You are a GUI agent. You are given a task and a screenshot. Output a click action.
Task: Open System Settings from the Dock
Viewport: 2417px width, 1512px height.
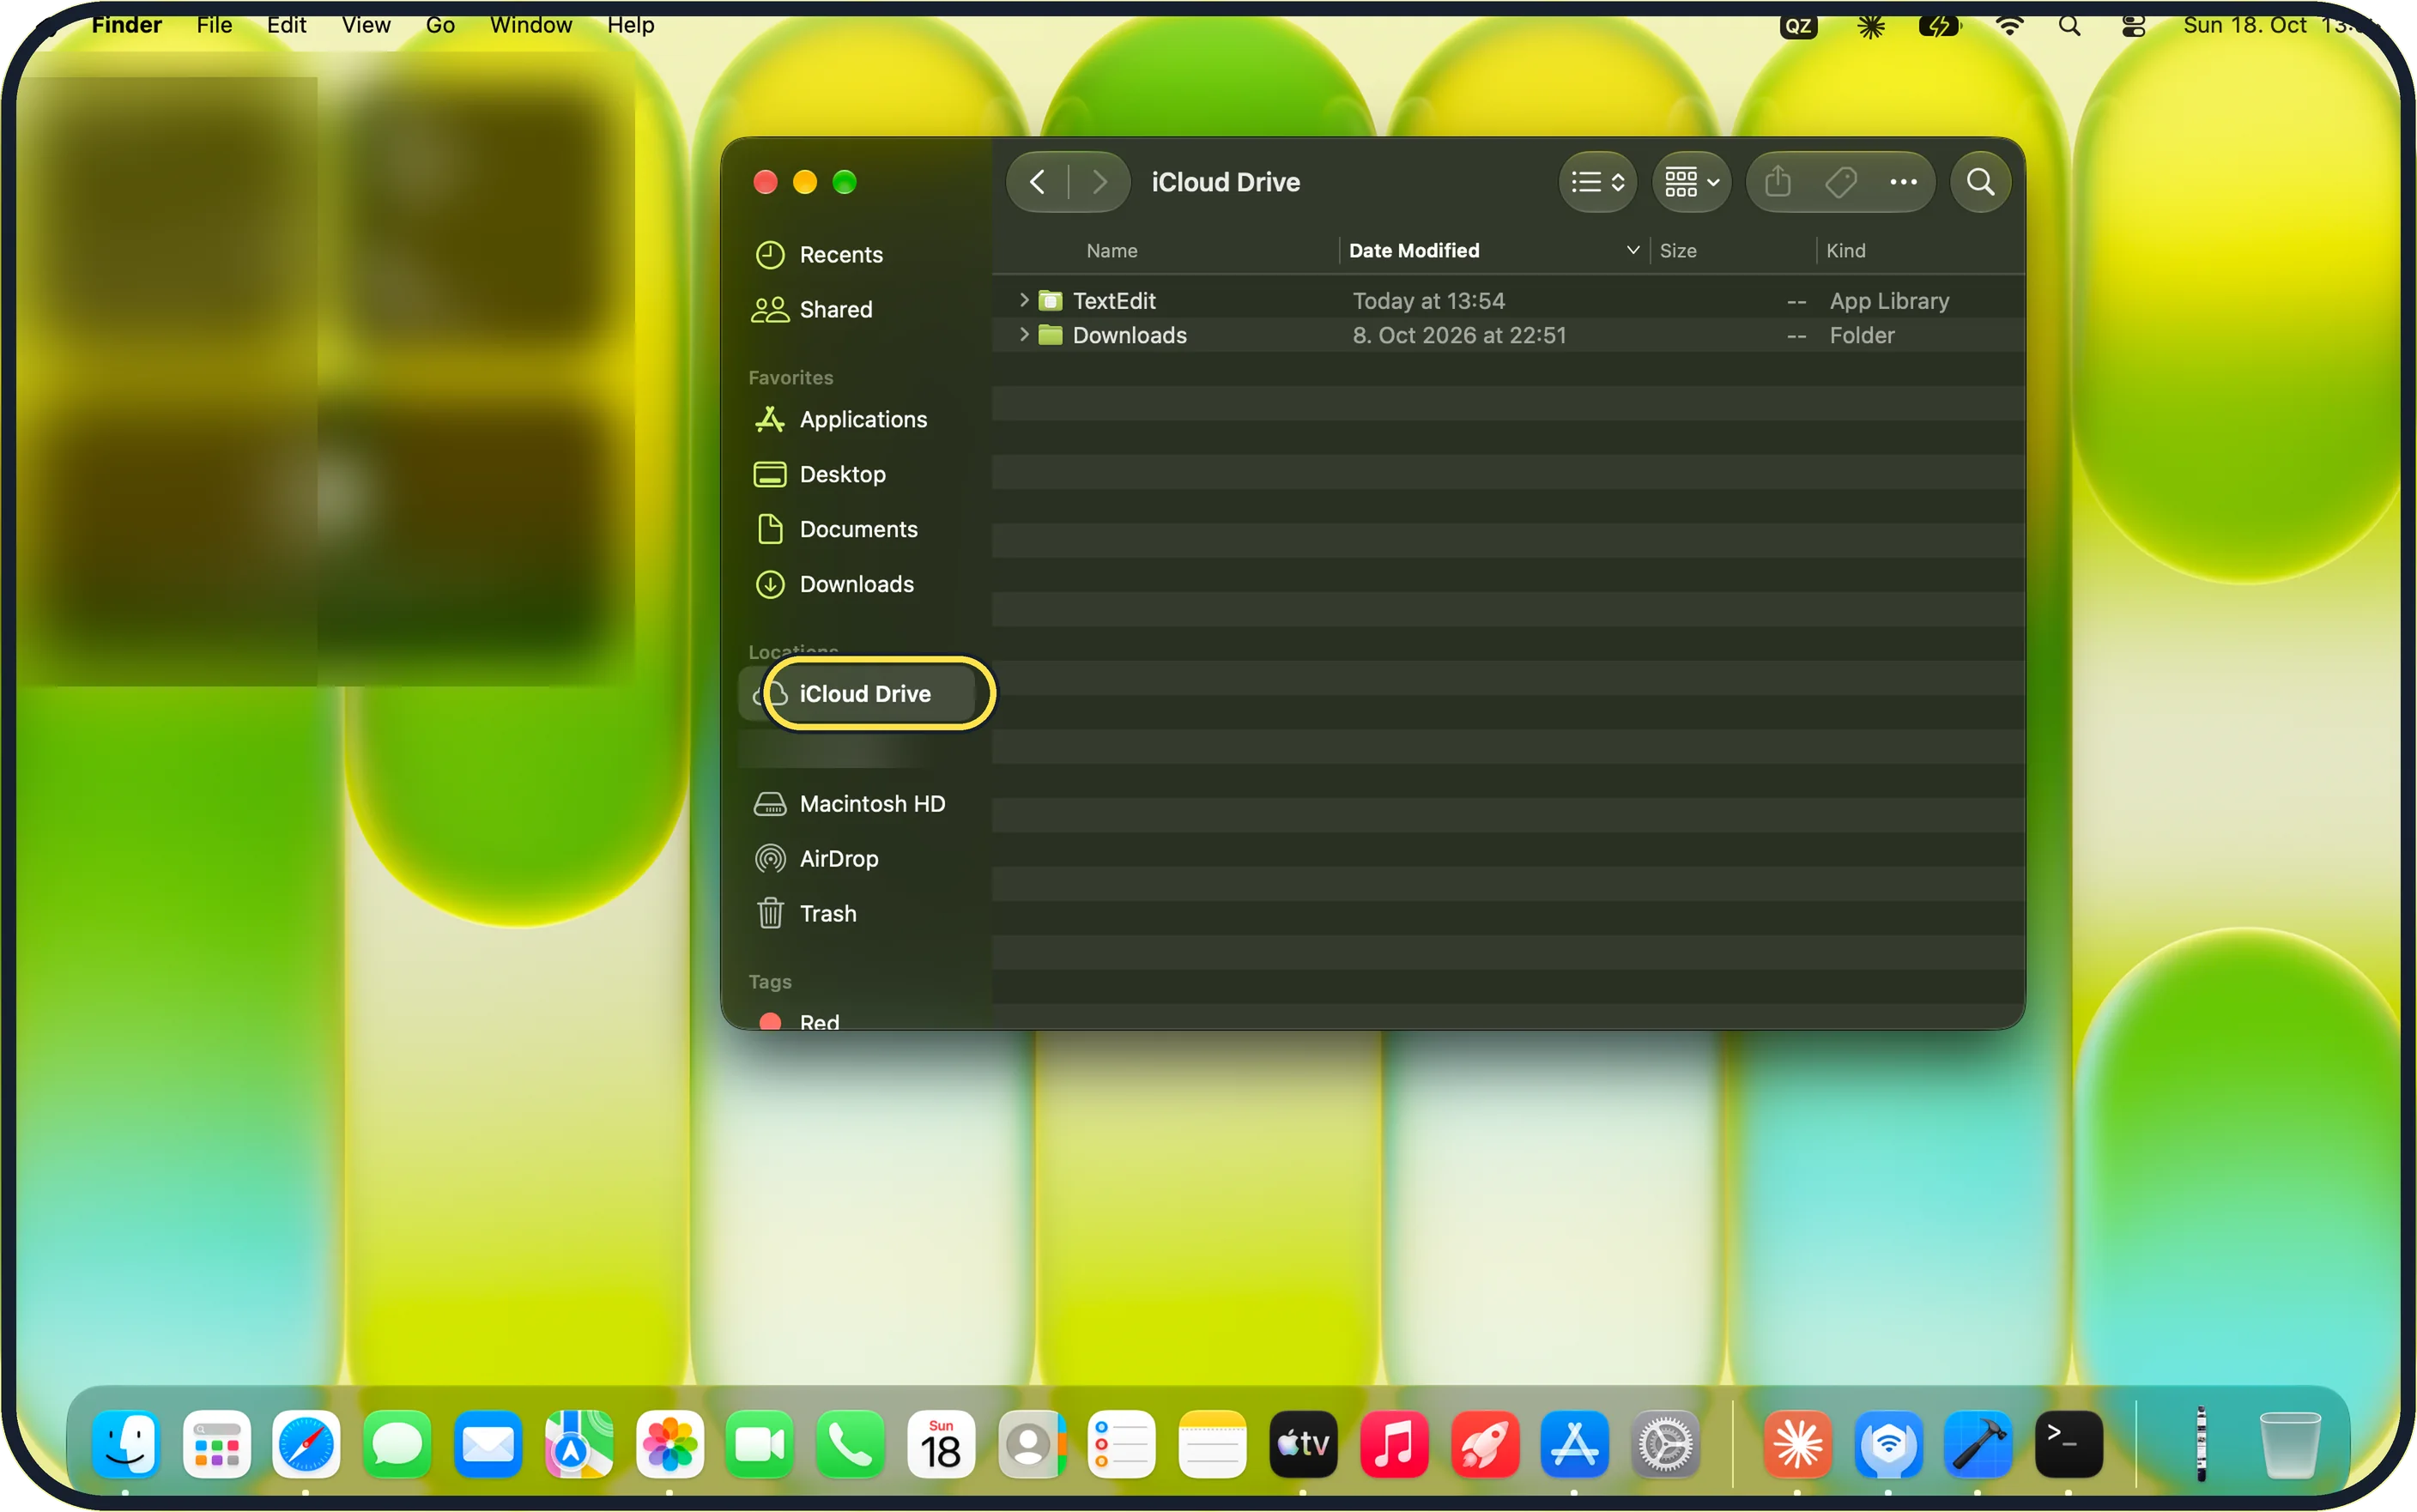1665,1443
